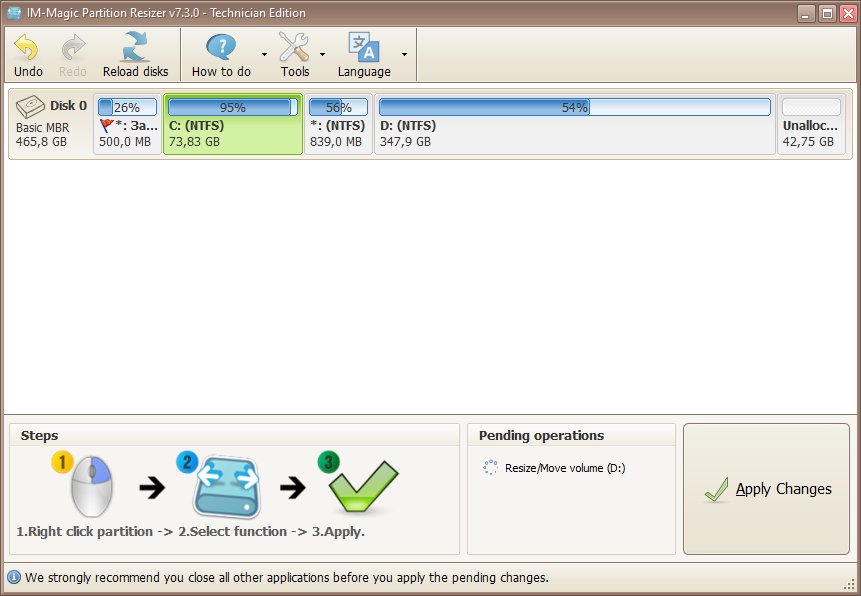The height and width of the screenshot is (596, 861).
Task: Click the greyed Redo arrow icon
Action: (72, 47)
